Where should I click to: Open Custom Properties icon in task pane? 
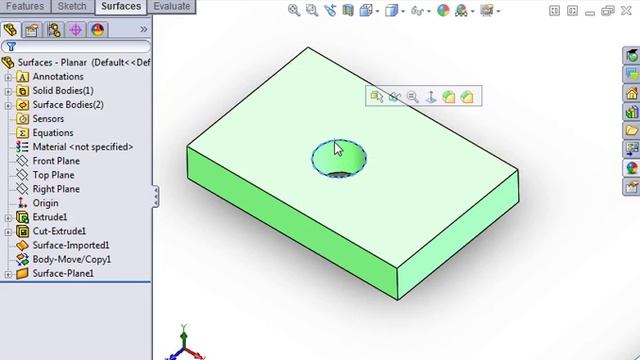[631, 187]
